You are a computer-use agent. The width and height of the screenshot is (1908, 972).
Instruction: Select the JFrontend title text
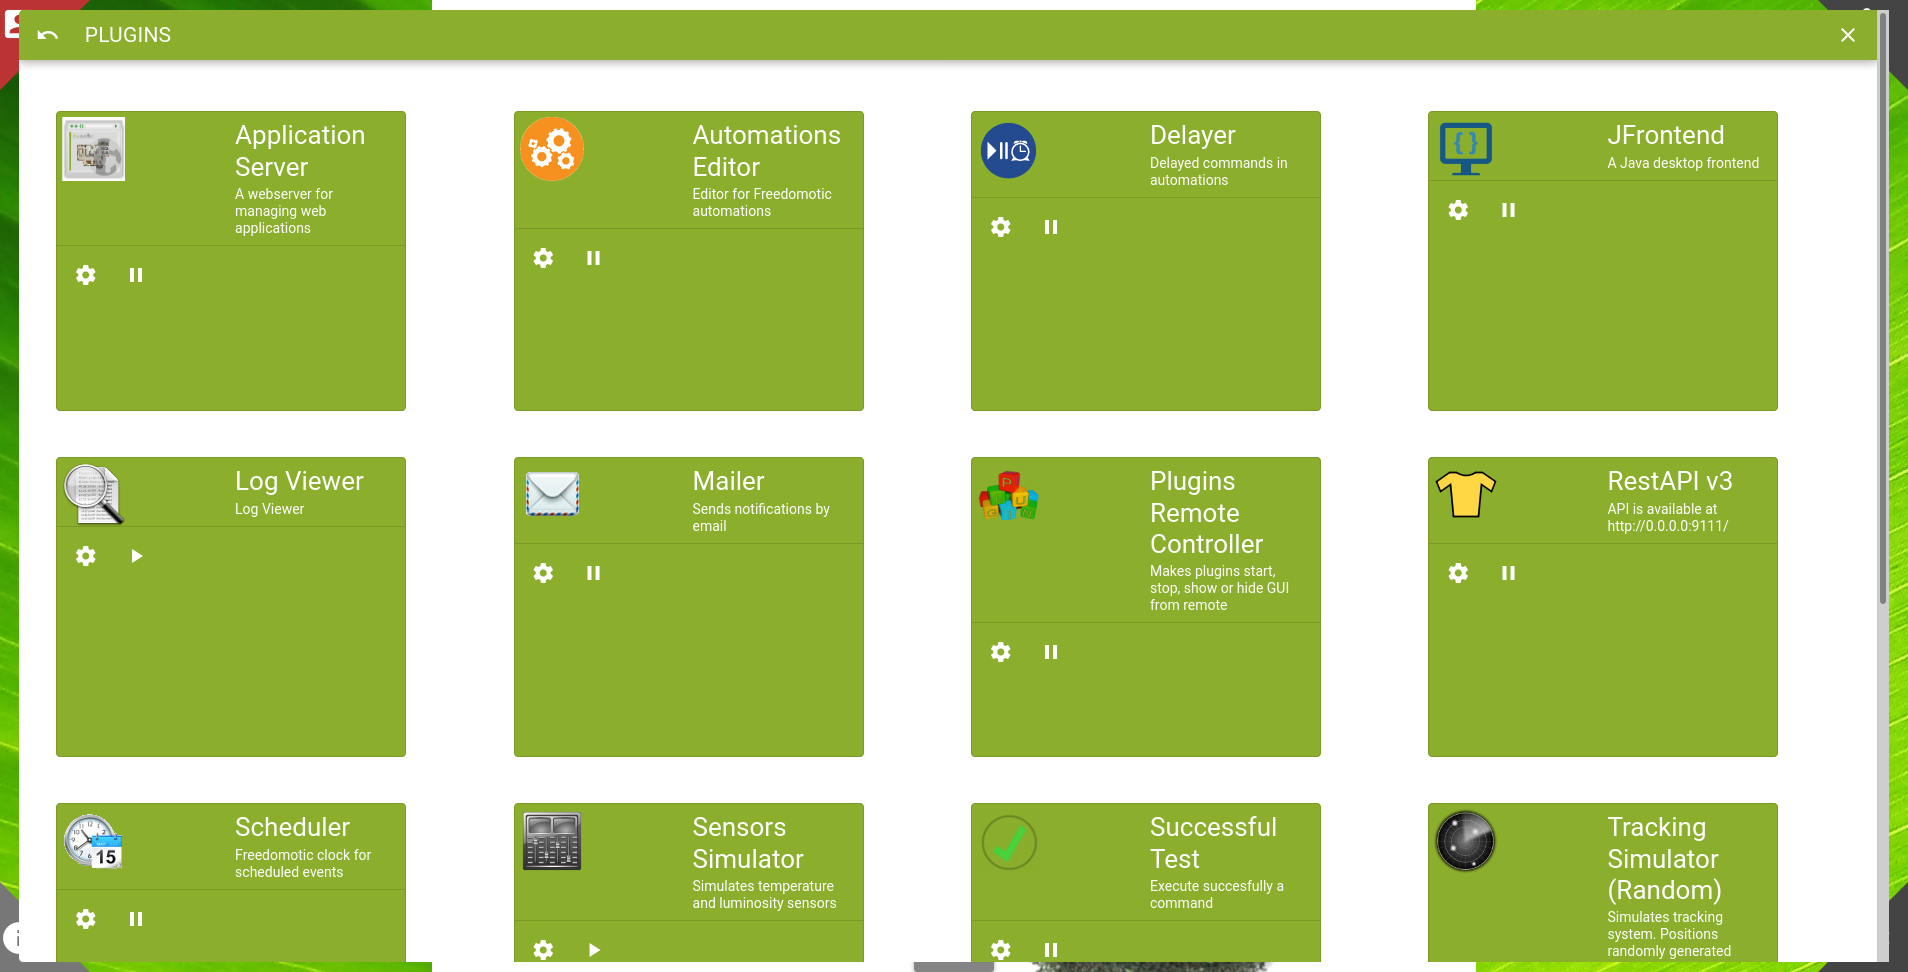1666,135
